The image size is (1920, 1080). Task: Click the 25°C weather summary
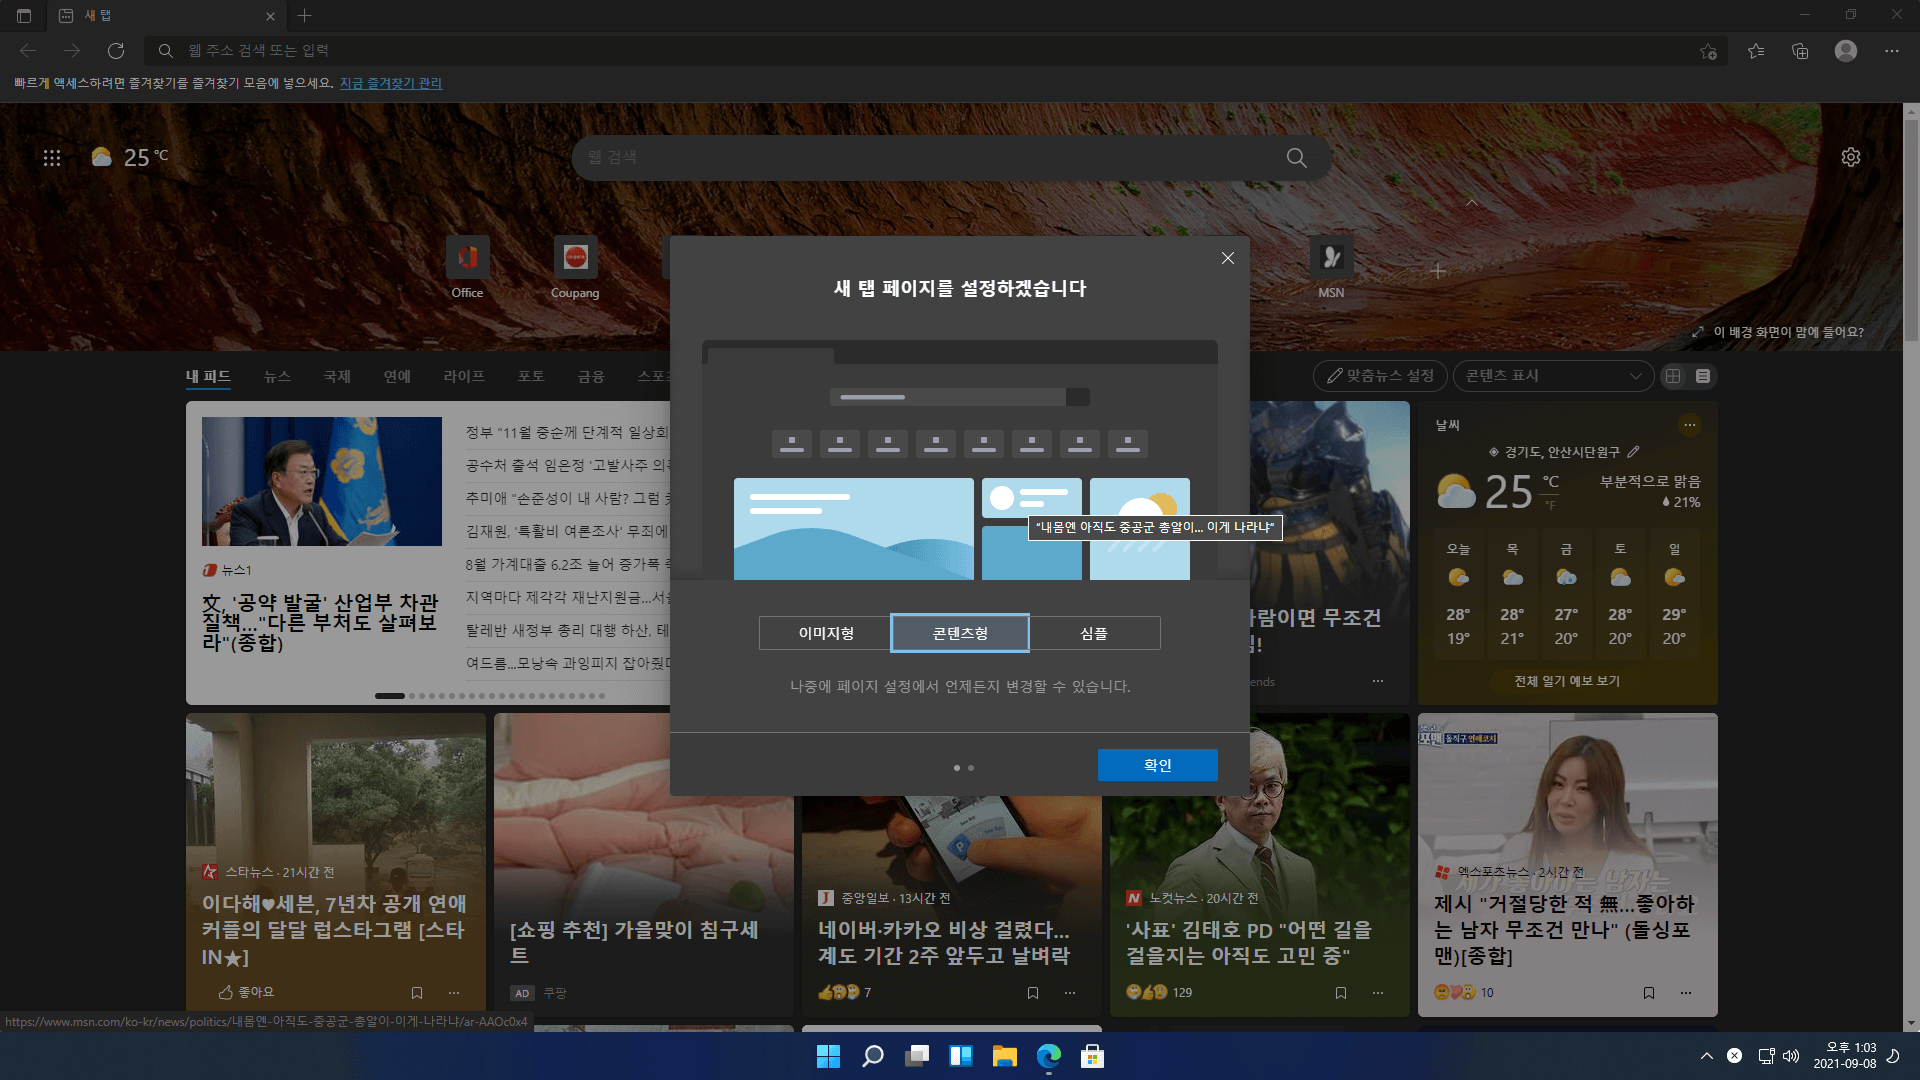pyautogui.click(x=130, y=157)
